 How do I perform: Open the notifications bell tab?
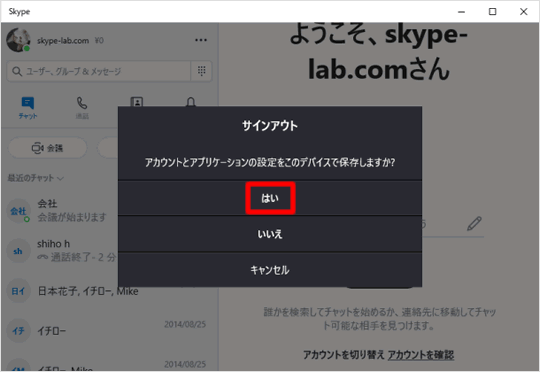click(191, 102)
